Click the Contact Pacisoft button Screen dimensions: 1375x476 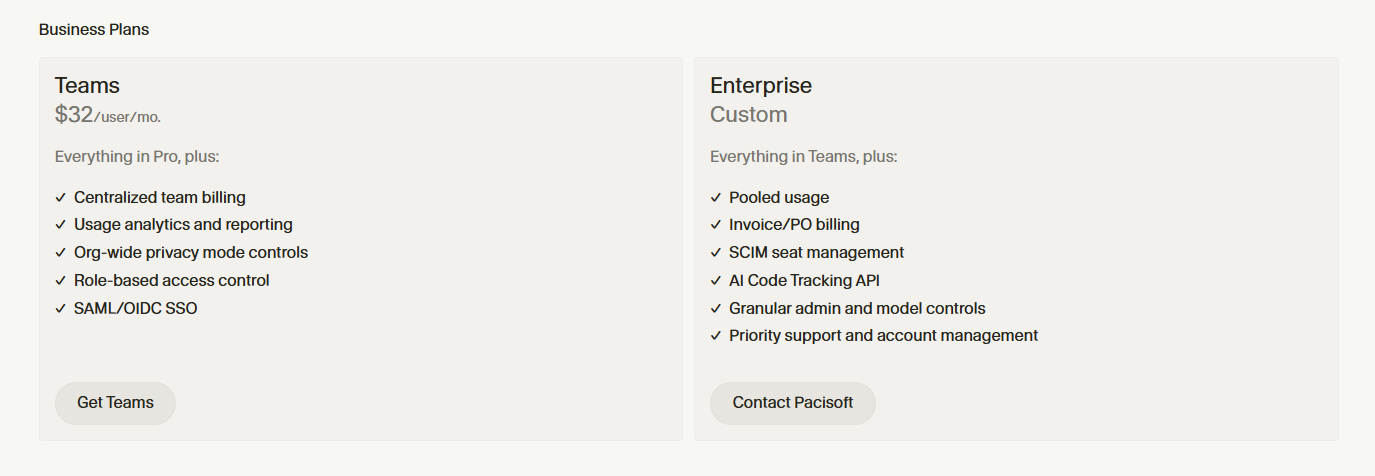(793, 403)
